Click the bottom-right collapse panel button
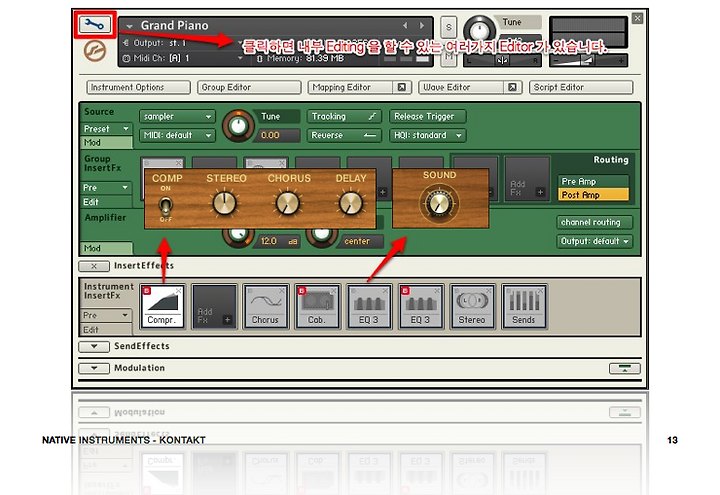The width and height of the screenshot is (720, 495). click(624, 368)
